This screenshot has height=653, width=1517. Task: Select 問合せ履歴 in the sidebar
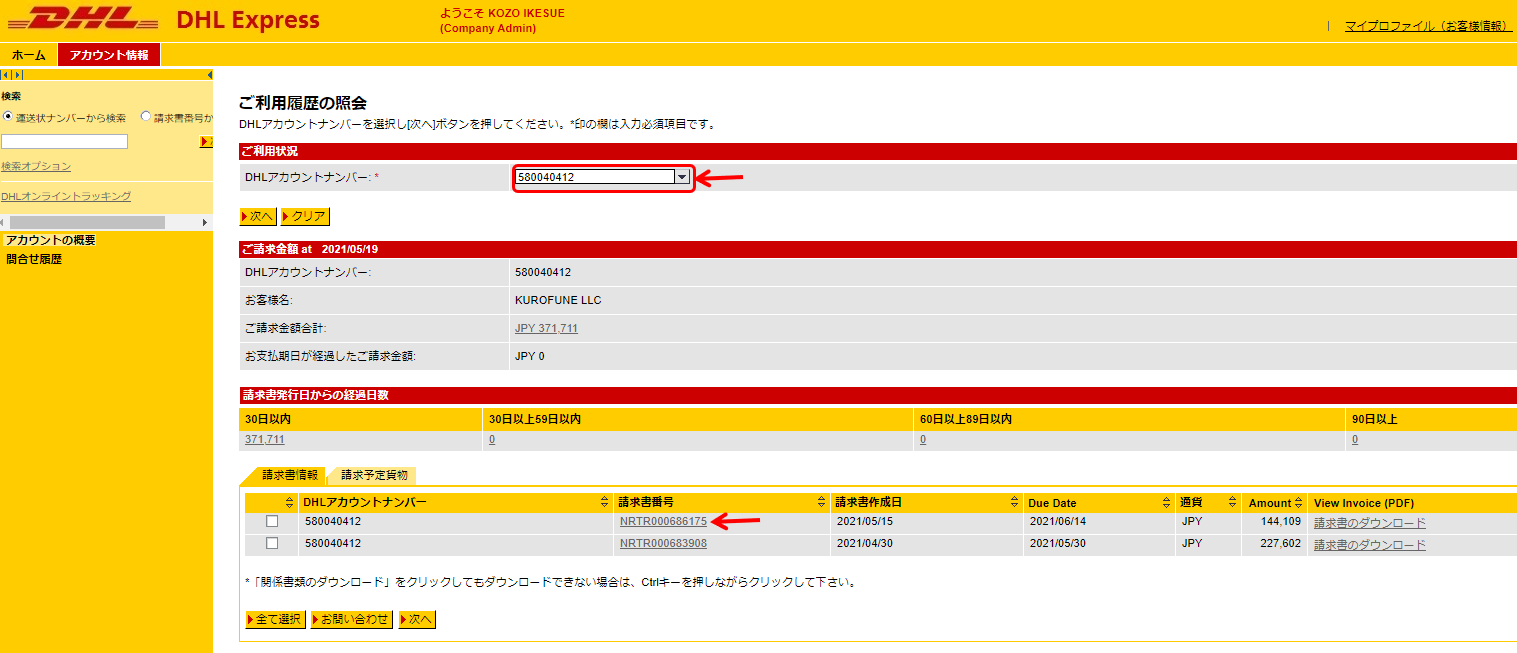coord(34,259)
